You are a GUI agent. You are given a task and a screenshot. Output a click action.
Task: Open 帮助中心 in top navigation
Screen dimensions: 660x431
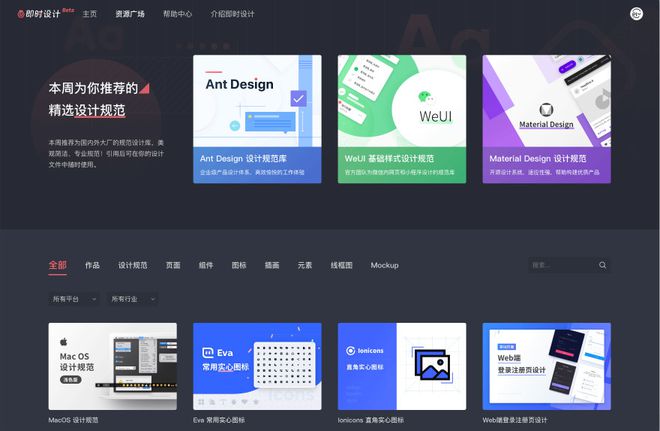[177, 14]
